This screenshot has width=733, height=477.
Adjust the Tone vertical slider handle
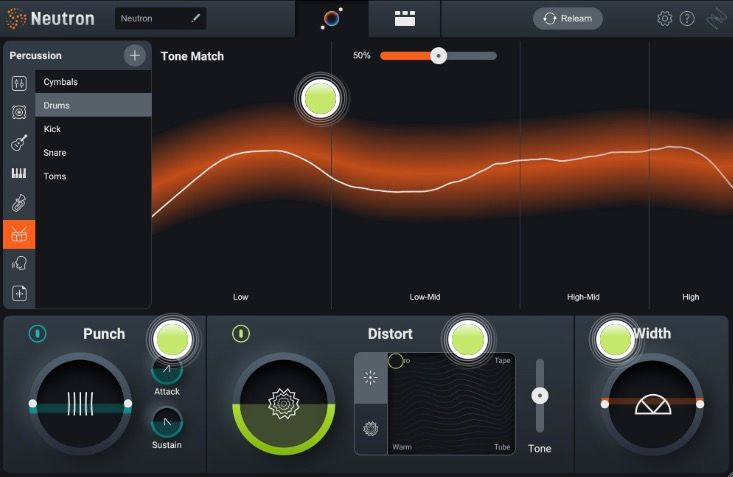tap(540, 396)
